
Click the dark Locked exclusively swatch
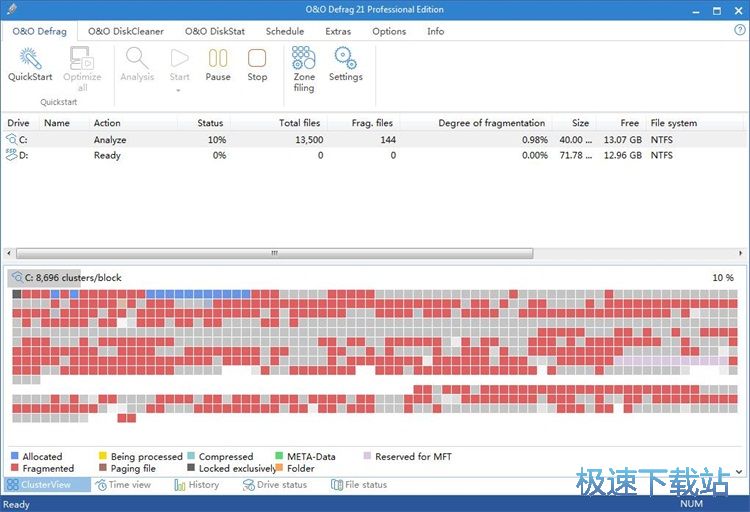click(191, 467)
